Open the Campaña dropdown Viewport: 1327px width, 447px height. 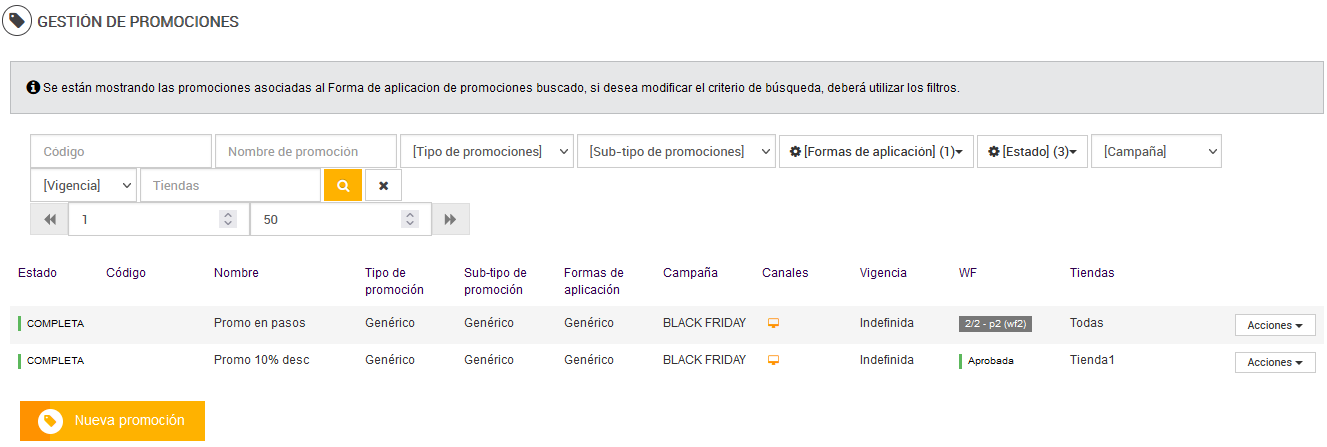coord(1155,152)
